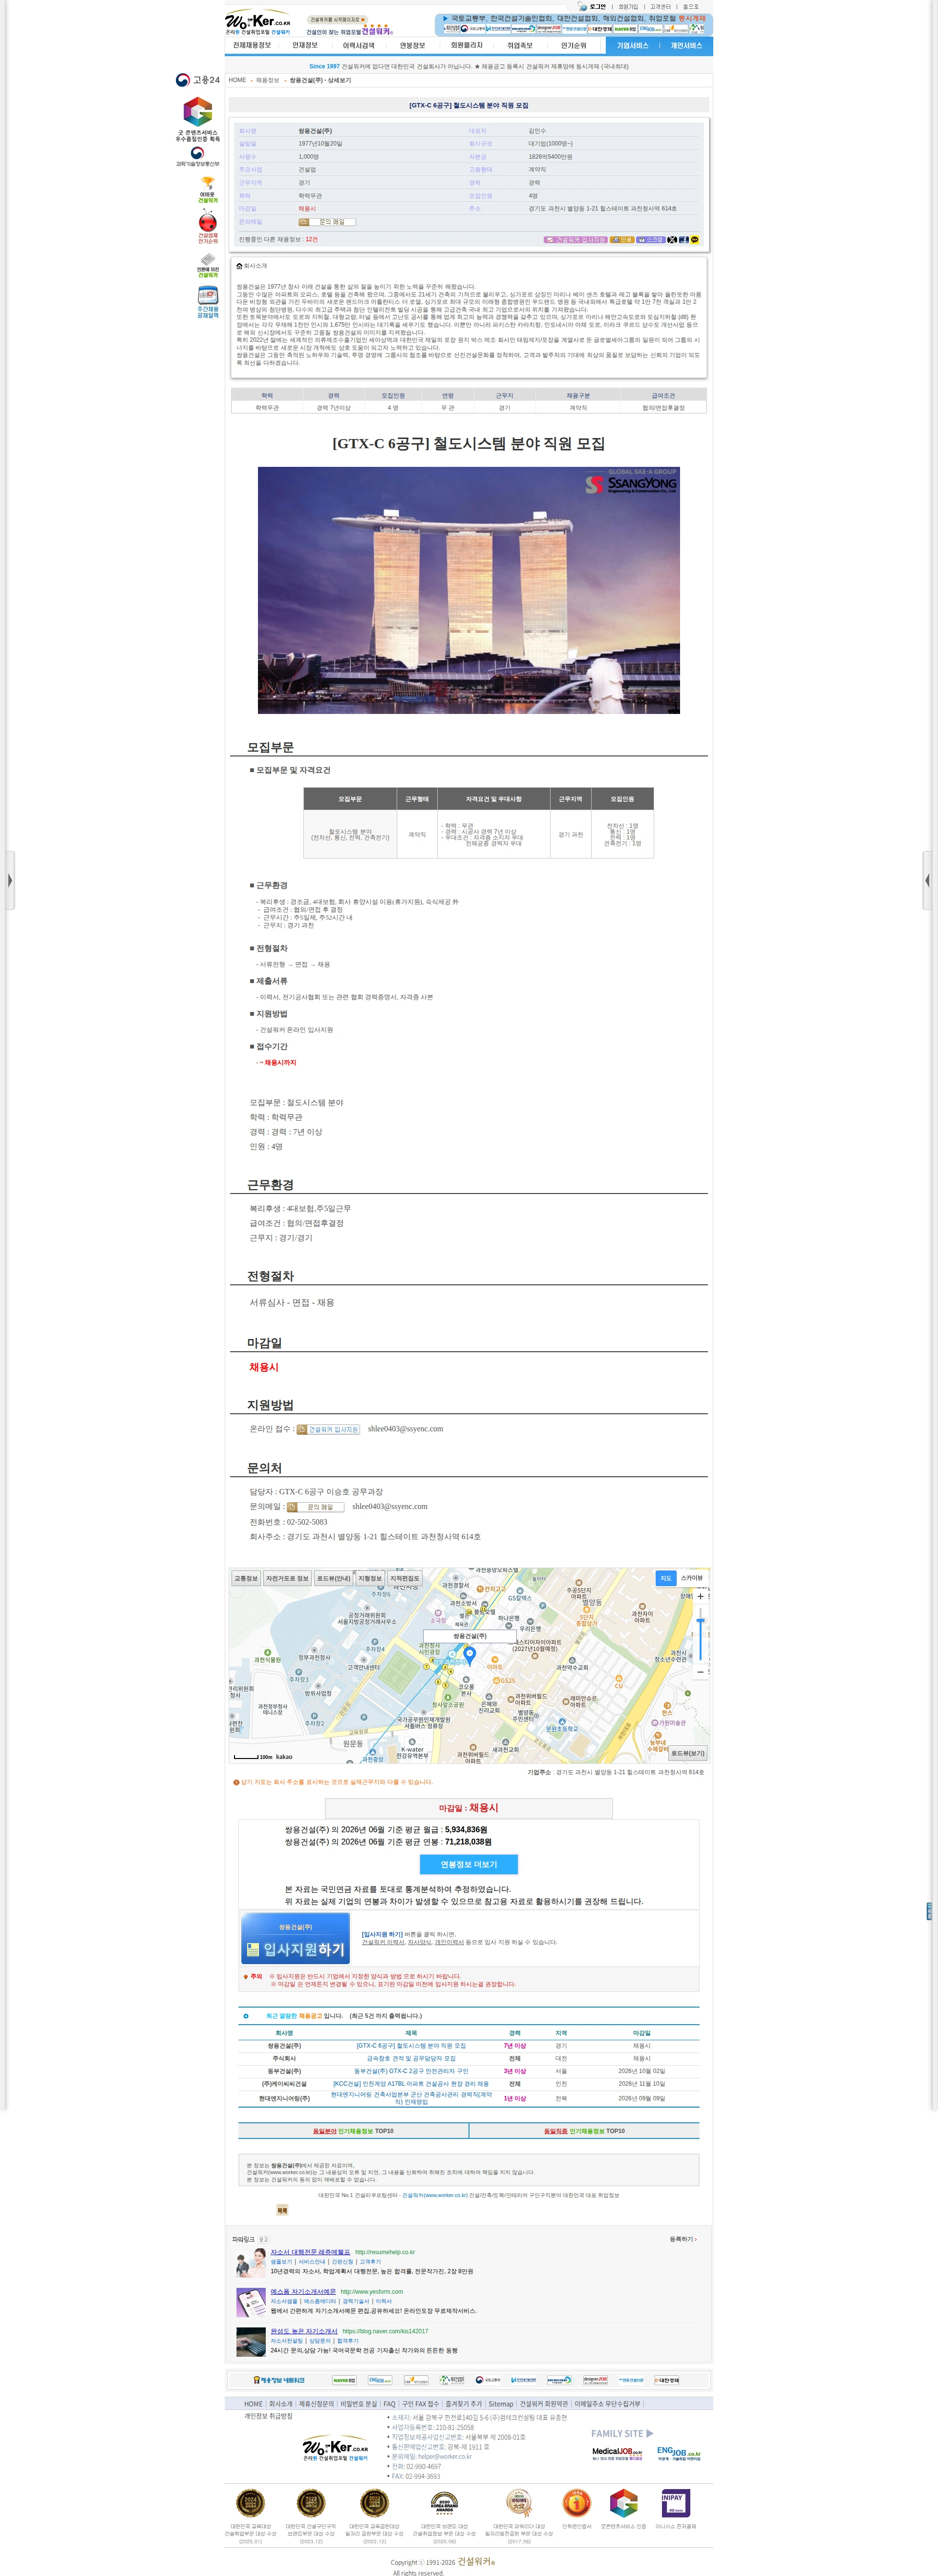Viewport: 938px width, 2576px height.
Task: Toggle 로드뷰(안내) overlay on map
Action: (x=334, y=1578)
